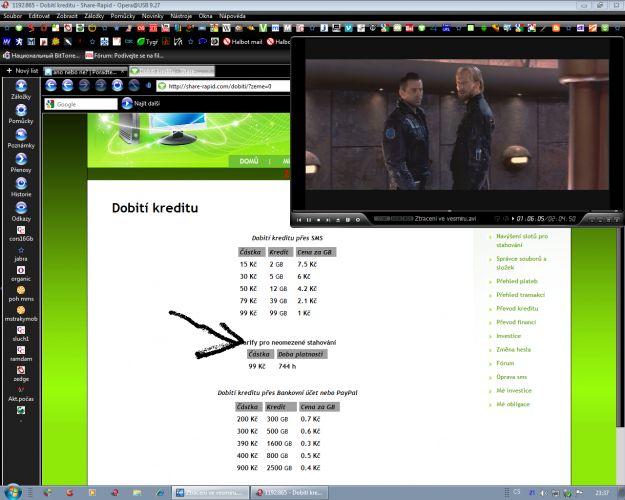Open the Přehled plateb link
Screen dimensions: 625x500
[x=517, y=281]
